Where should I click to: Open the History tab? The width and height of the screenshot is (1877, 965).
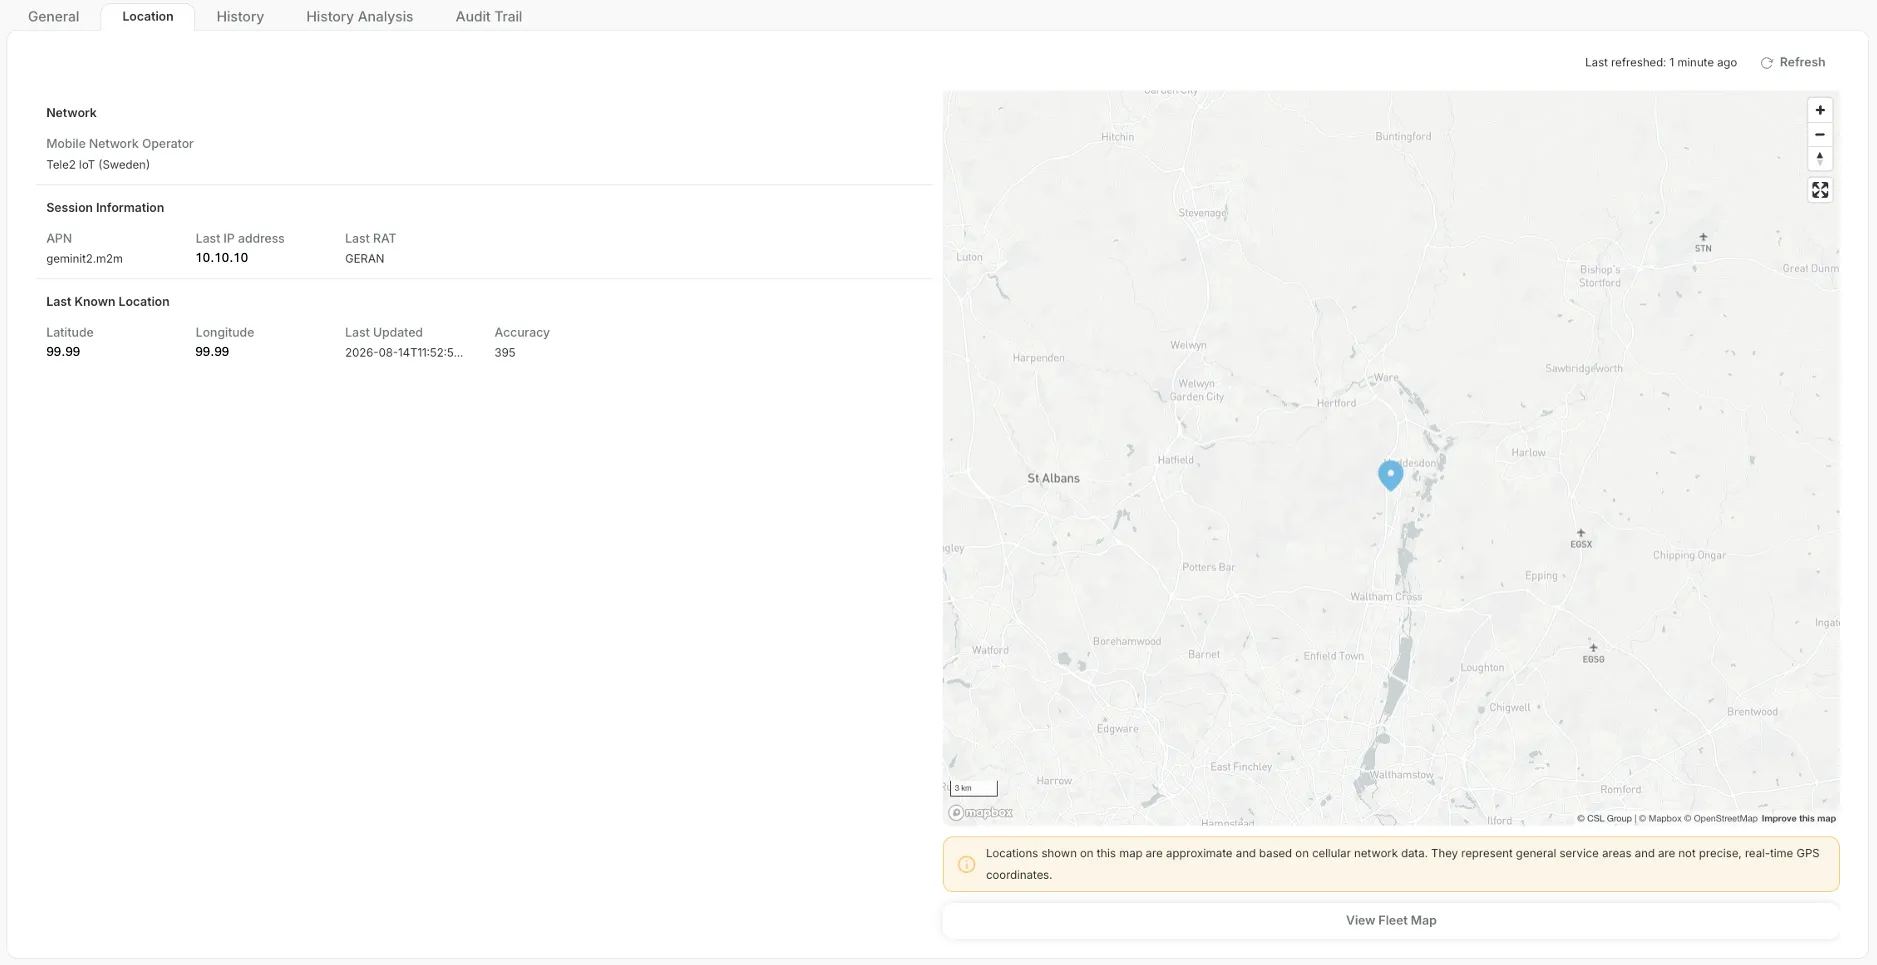point(240,16)
